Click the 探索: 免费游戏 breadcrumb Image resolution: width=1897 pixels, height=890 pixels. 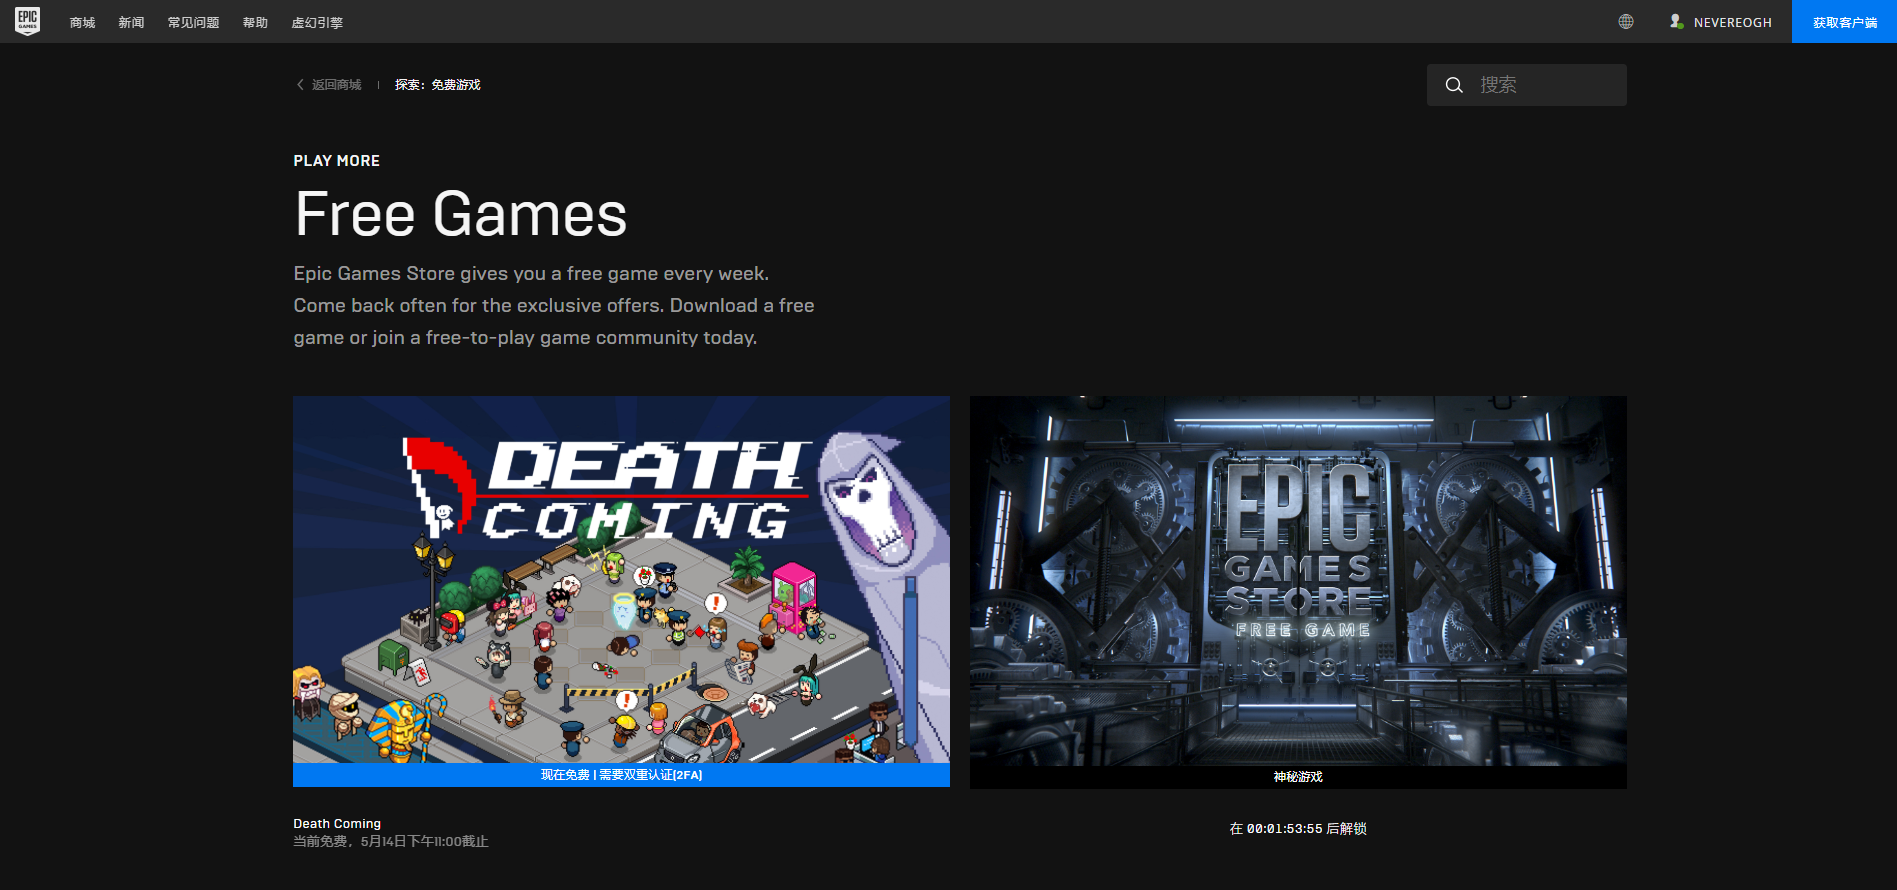pyautogui.click(x=437, y=85)
